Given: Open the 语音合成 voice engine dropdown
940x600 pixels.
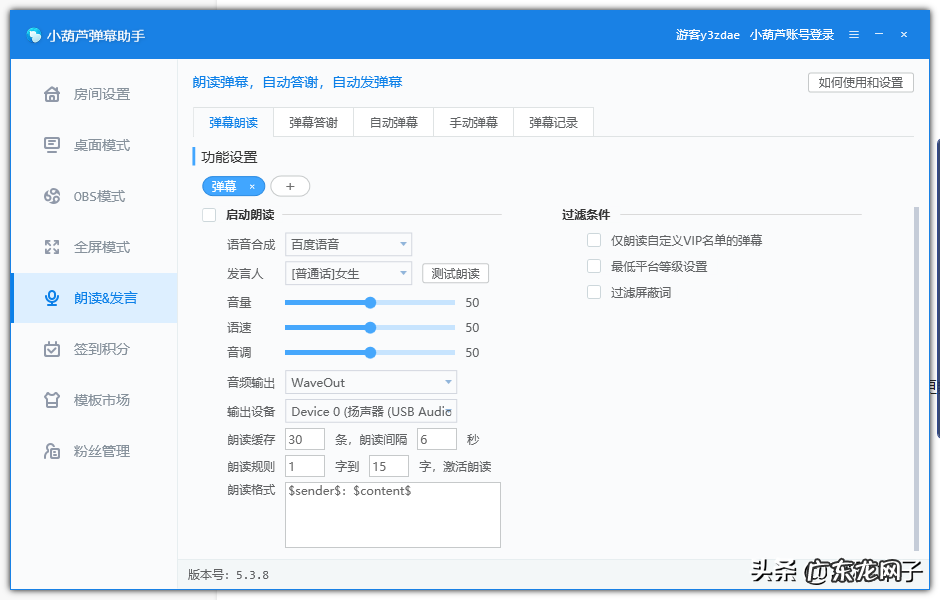Looking at the screenshot, I should [348, 244].
